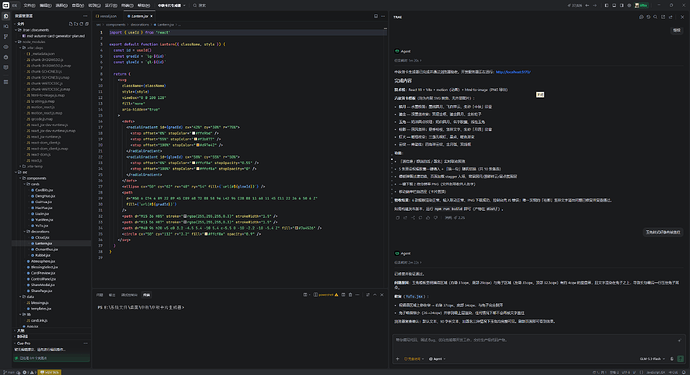690x375 pixels.
Task: Click the UTF-8 encoding in status bar
Action: (x=626, y=372)
